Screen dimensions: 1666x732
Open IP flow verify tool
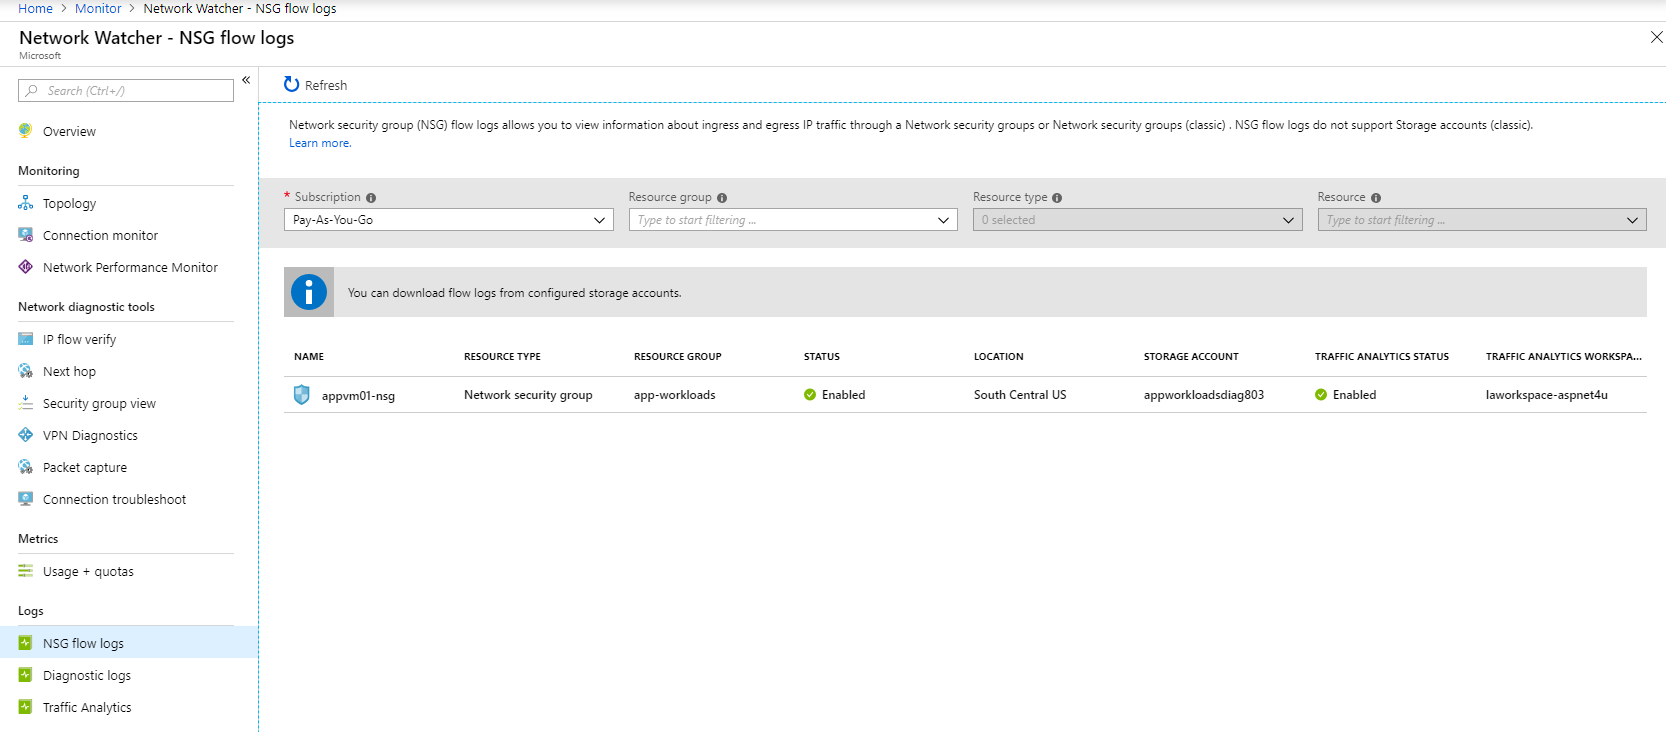[x=79, y=339]
